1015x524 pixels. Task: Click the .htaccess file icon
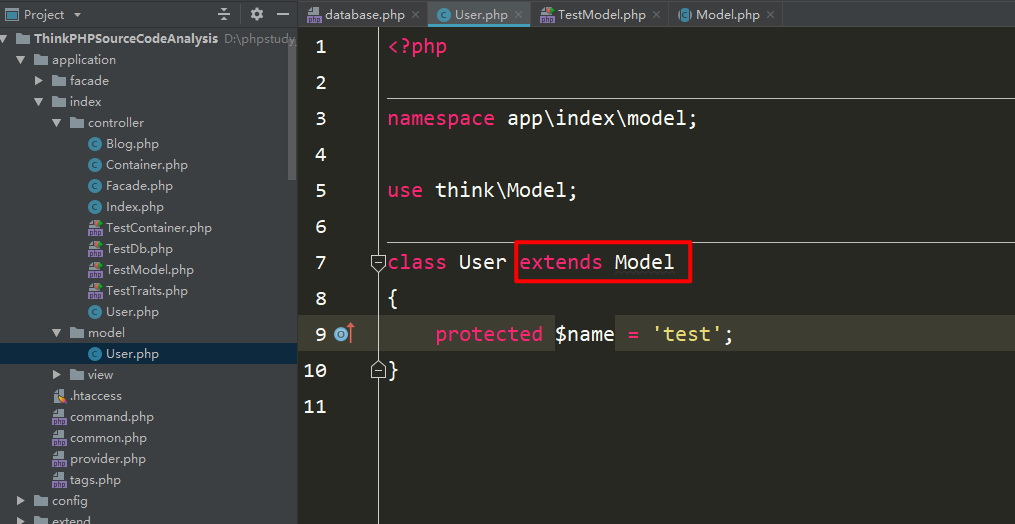point(60,396)
